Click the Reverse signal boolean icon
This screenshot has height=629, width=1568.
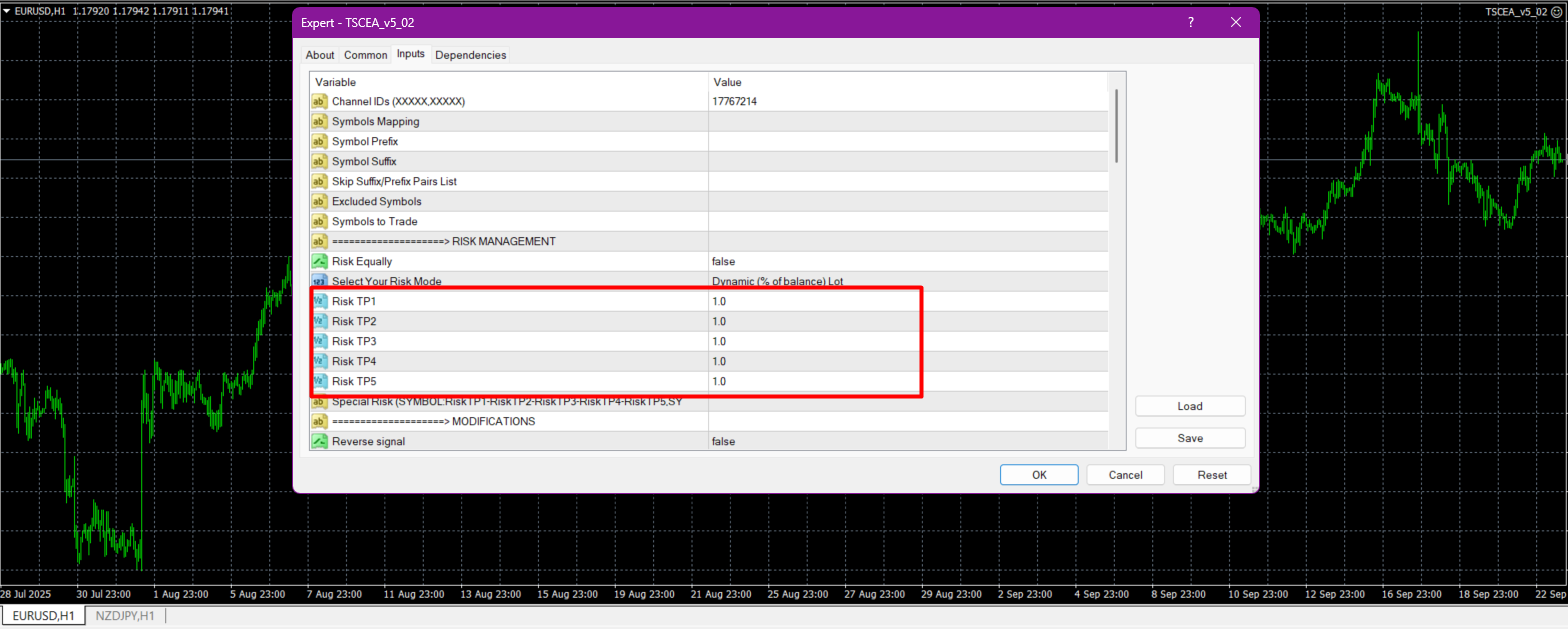319,442
